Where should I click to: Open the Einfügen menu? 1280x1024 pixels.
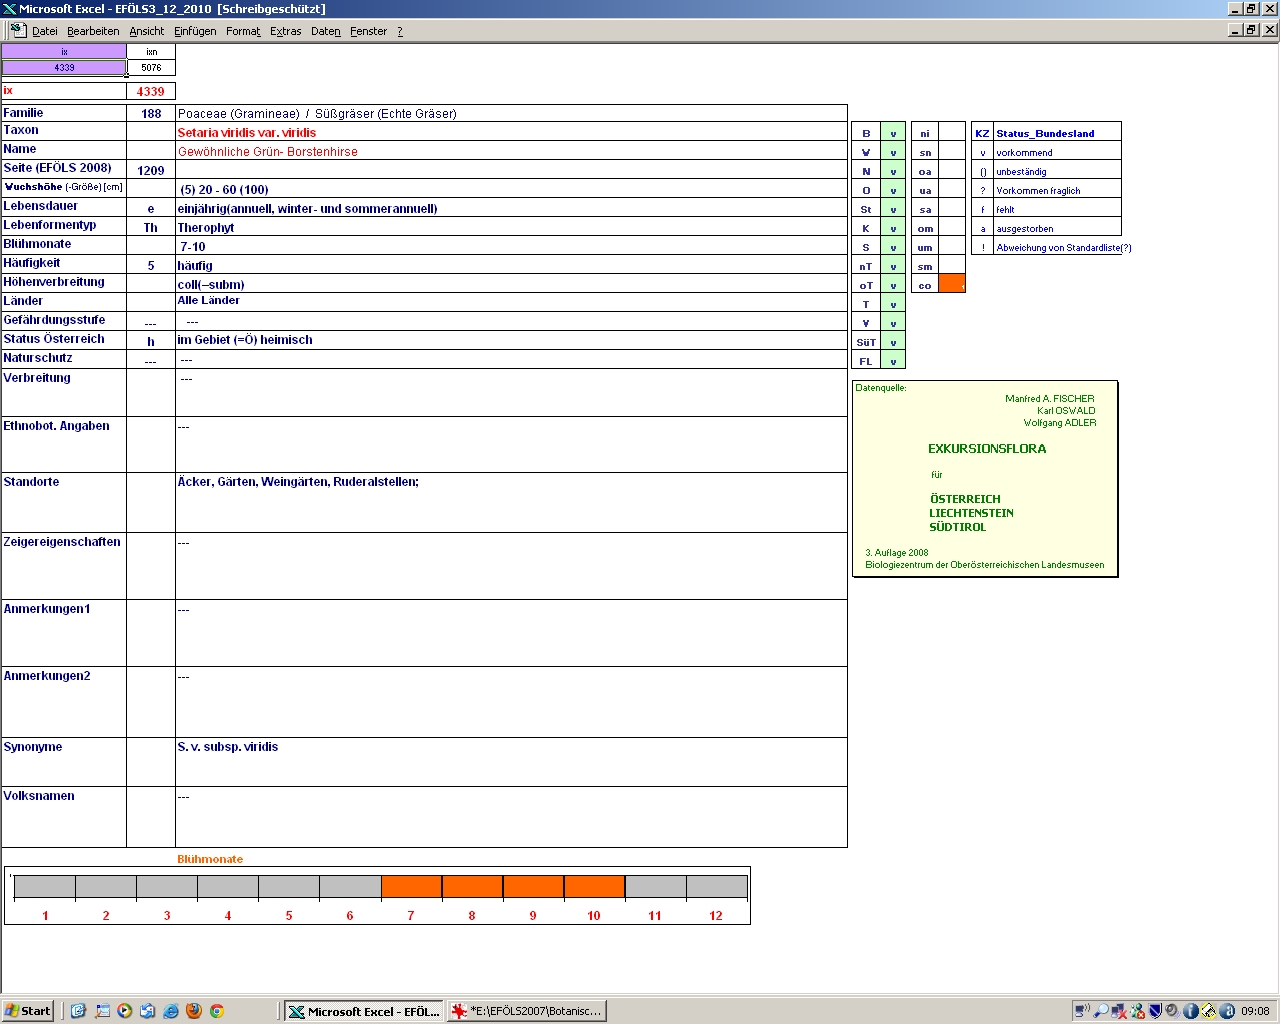195,31
